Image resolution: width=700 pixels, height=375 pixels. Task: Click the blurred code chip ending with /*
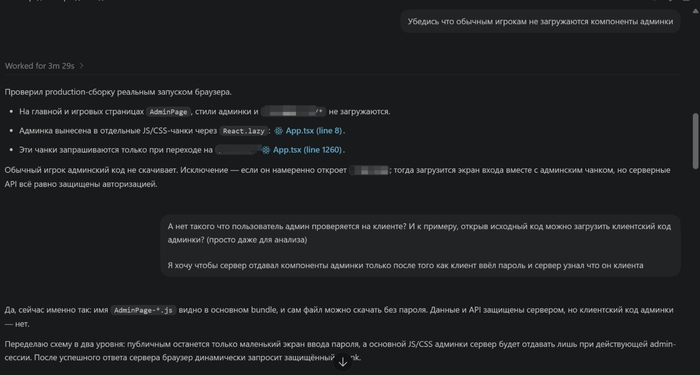pos(294,112)
